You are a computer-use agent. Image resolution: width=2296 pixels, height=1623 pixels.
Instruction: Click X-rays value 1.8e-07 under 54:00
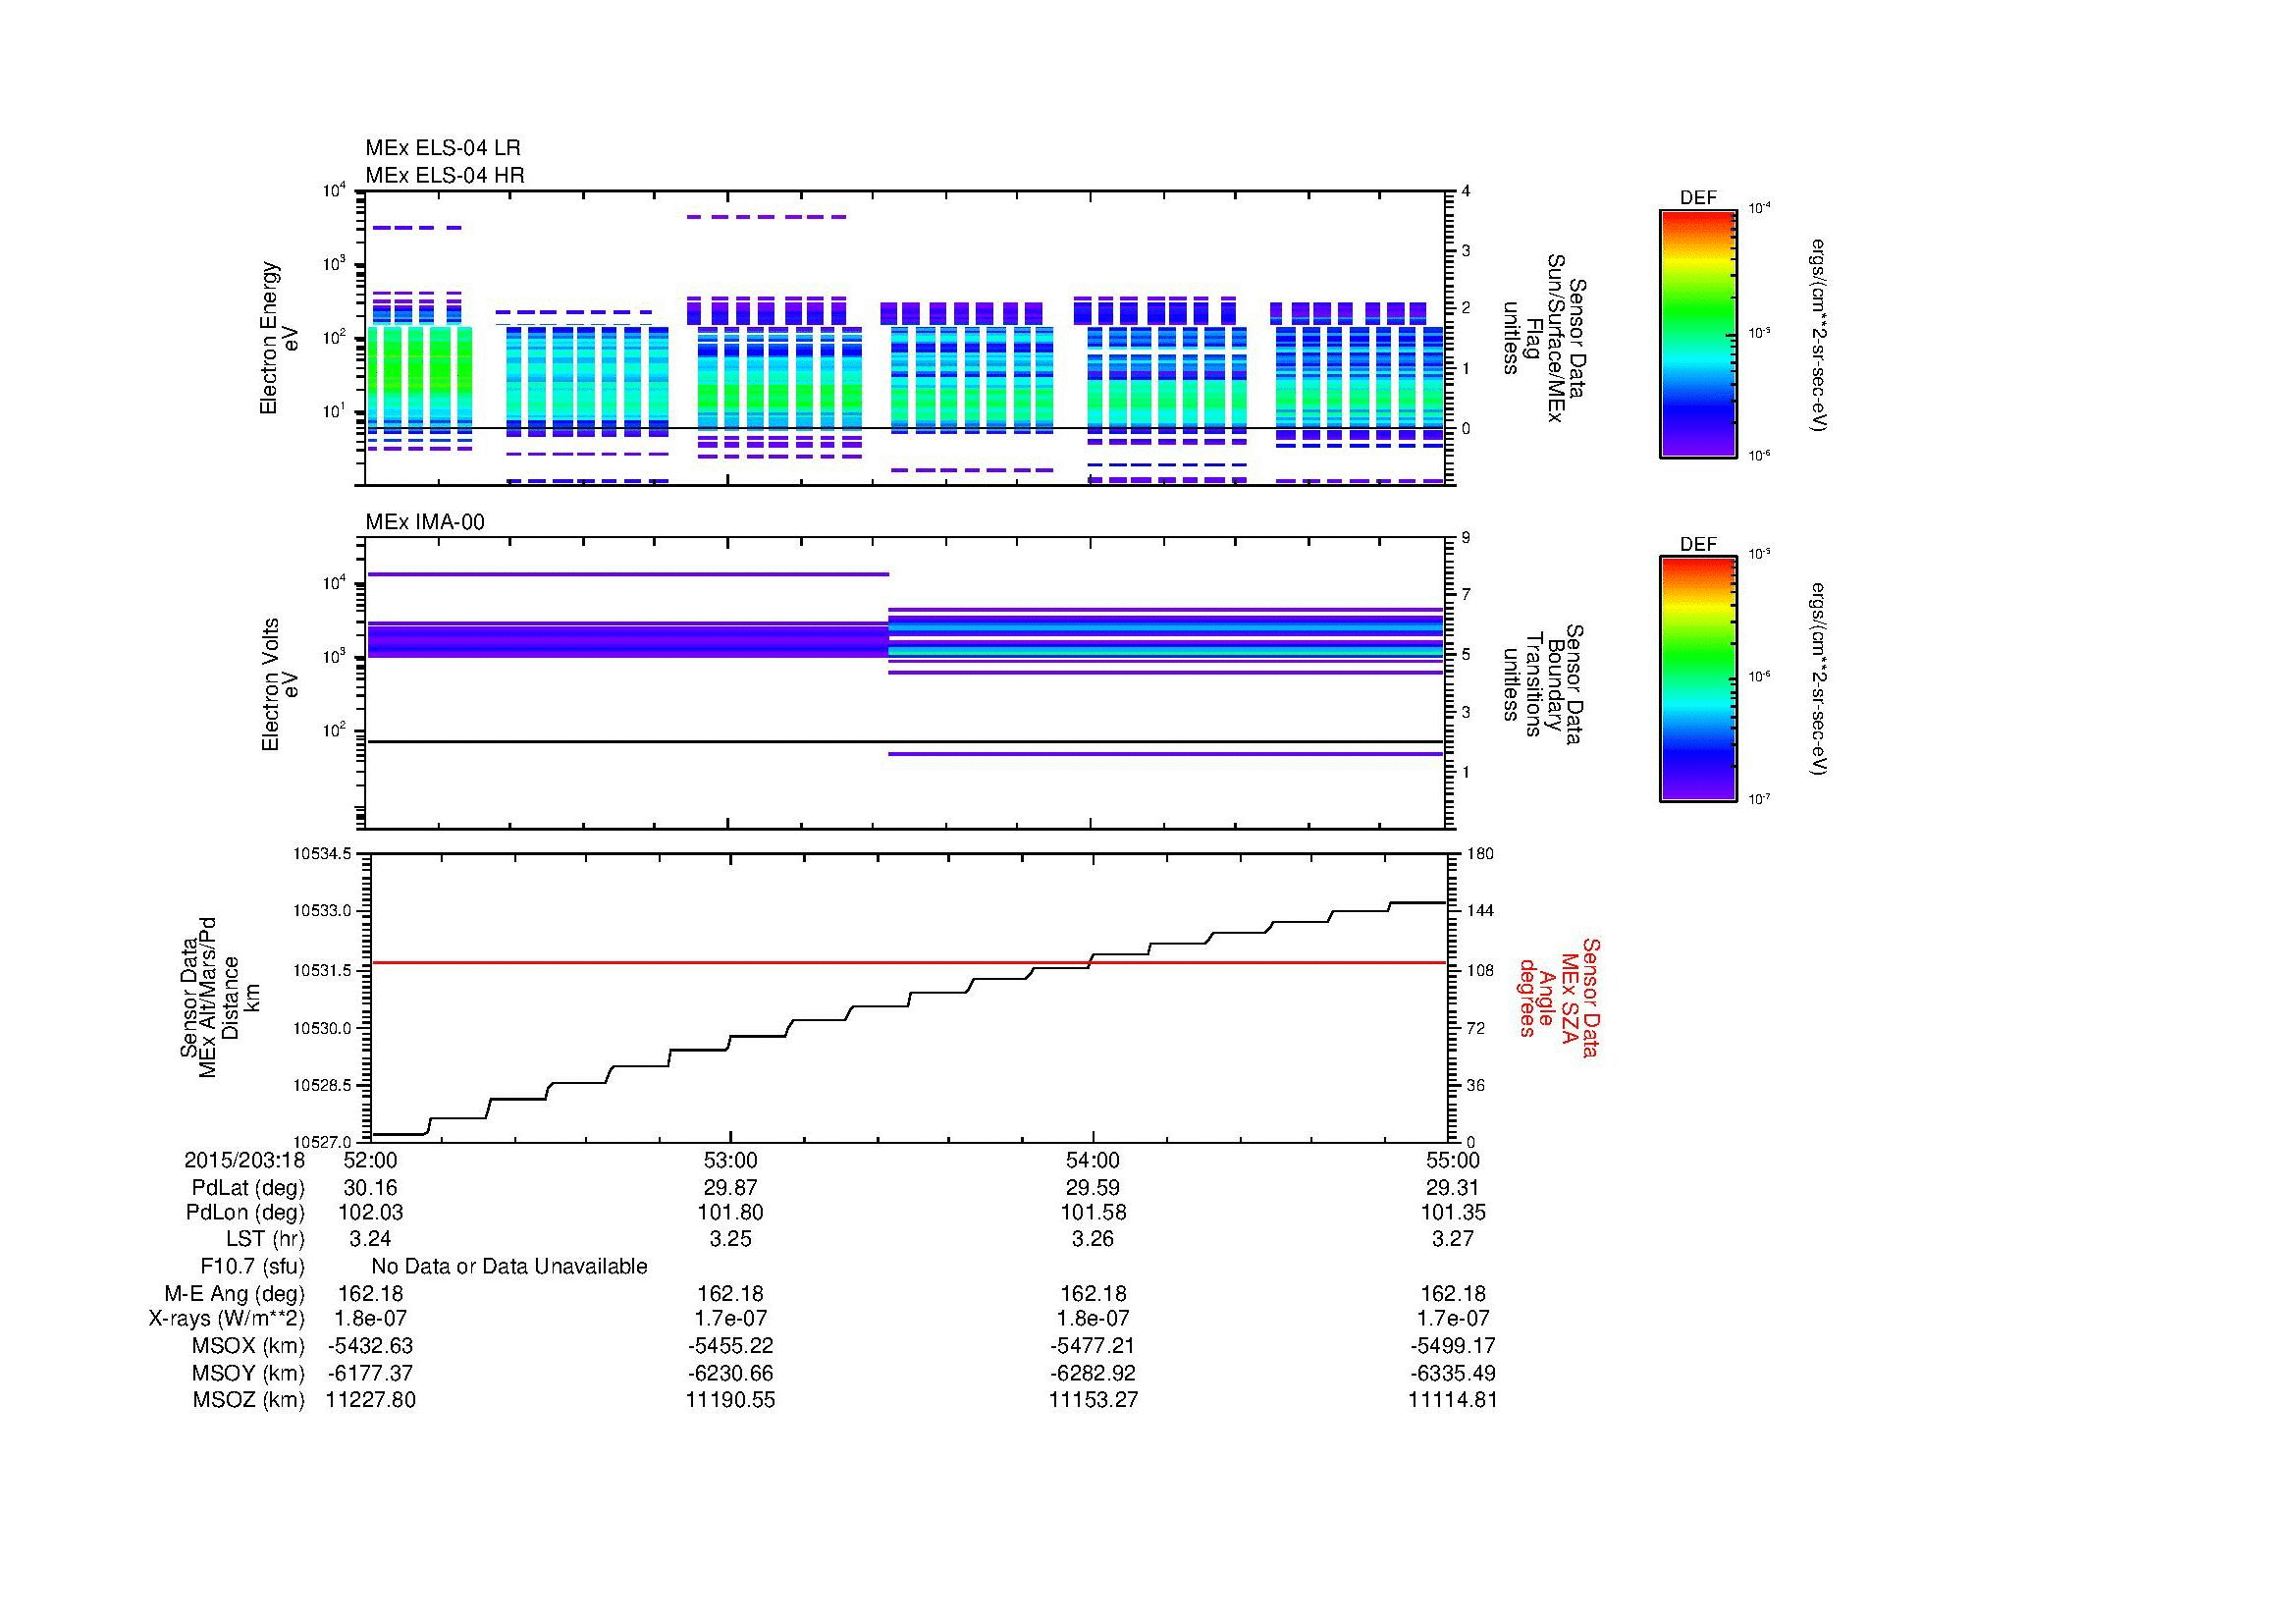[x=1092, y=1319]
